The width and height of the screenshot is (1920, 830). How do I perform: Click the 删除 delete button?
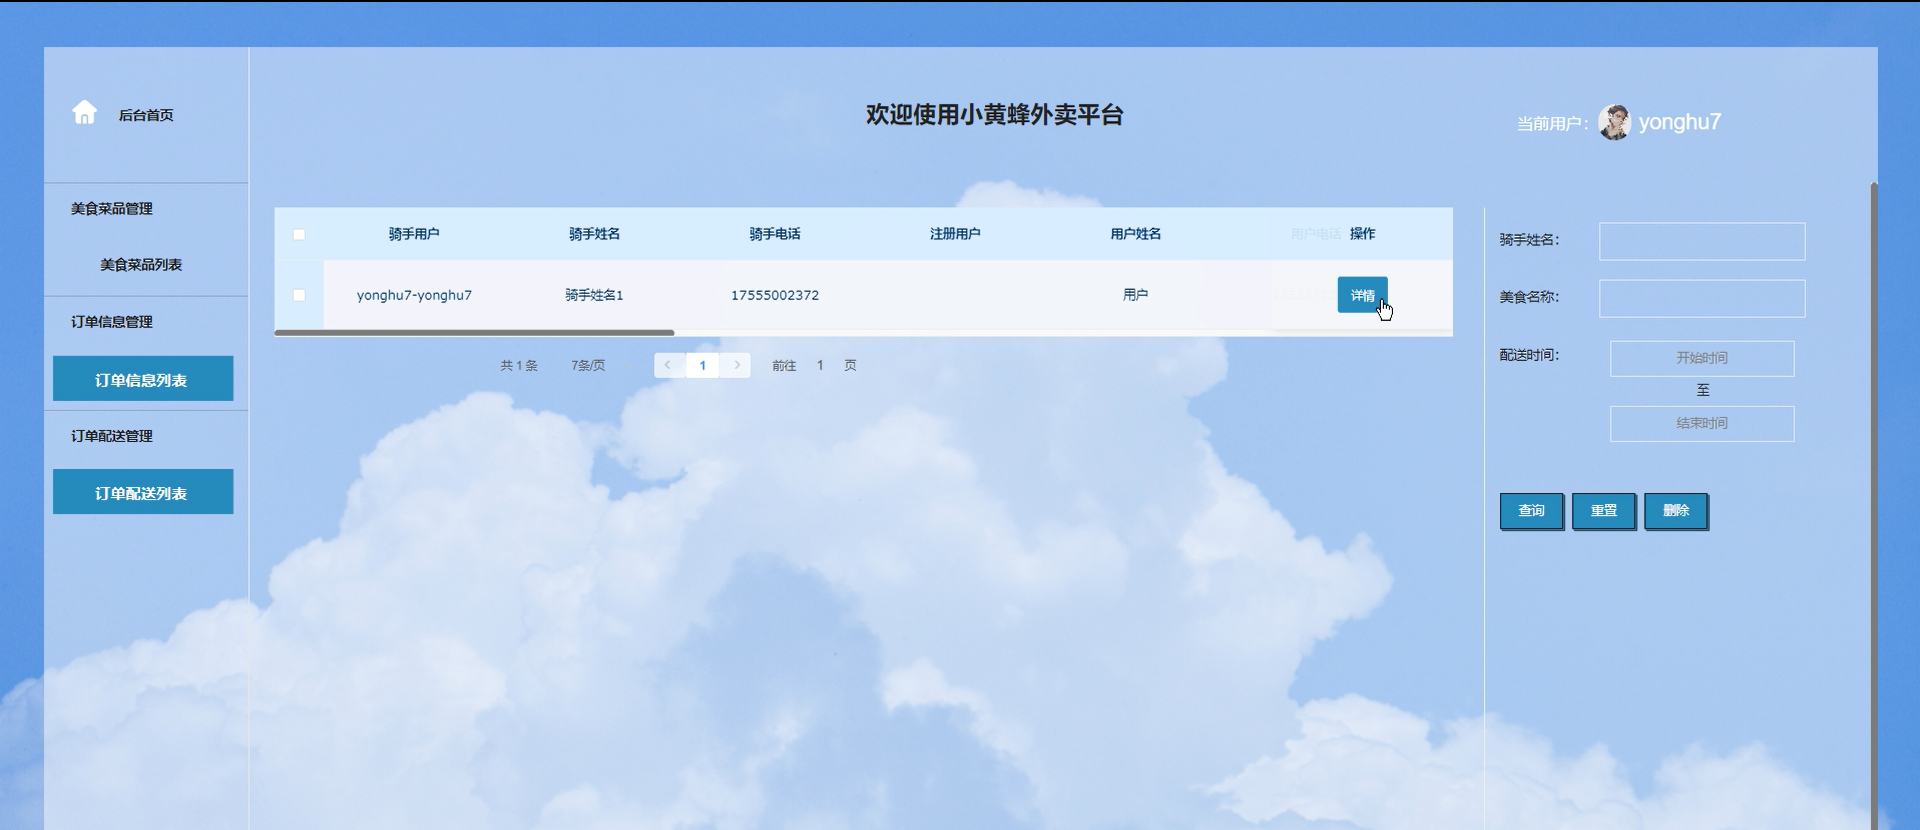pyautogui.click(x=1675, y=511)
